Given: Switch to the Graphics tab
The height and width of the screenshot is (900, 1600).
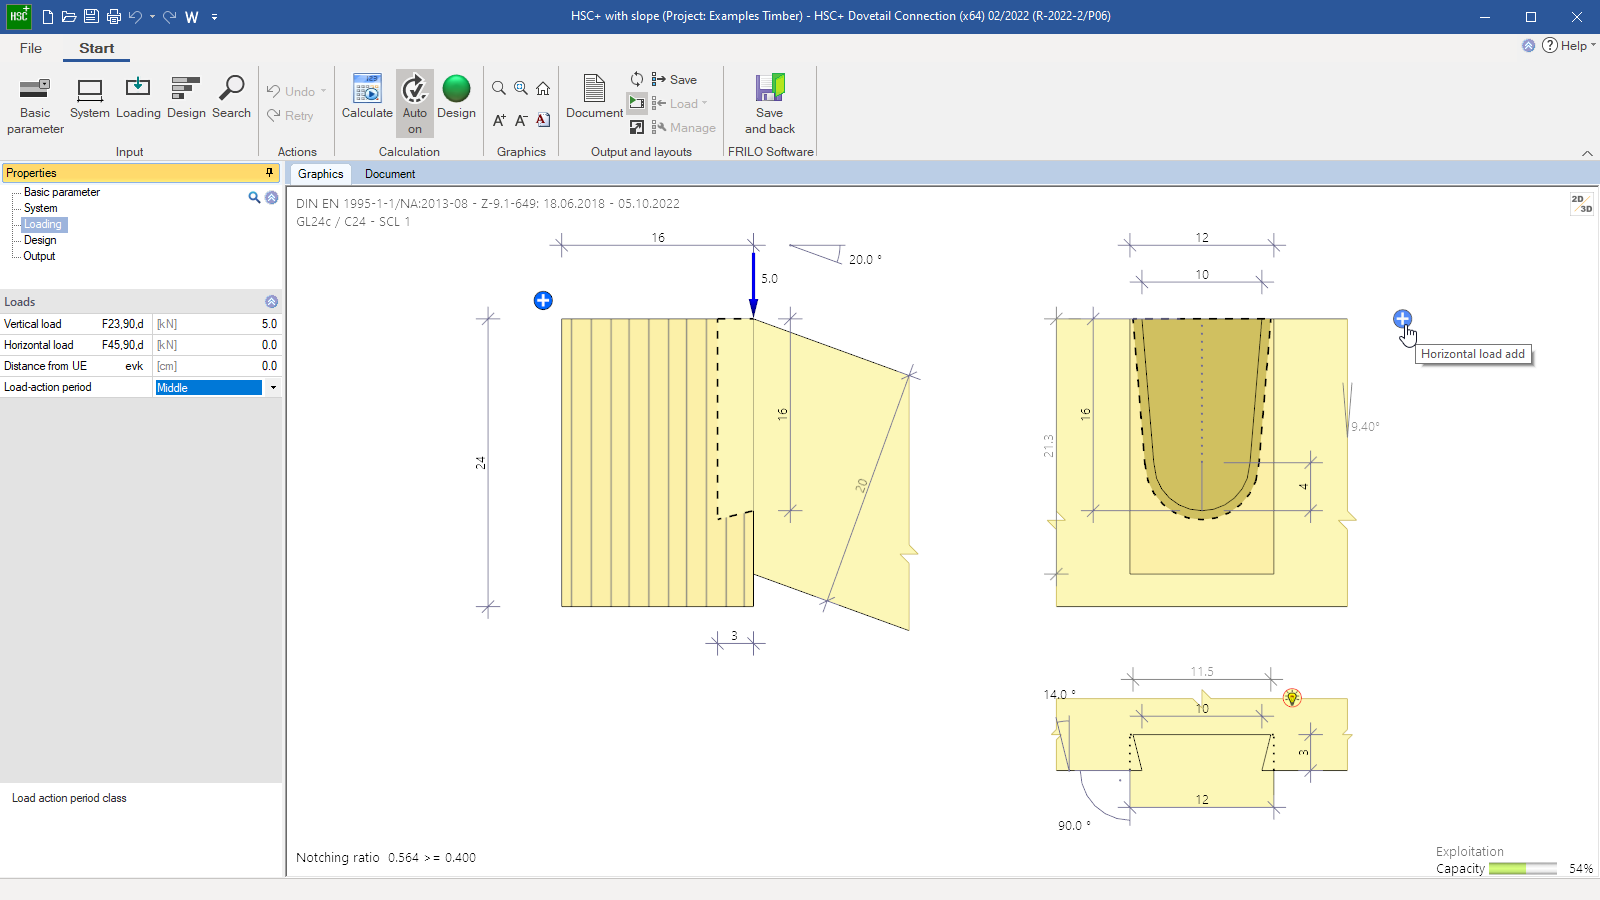Looking at the screenshot, I should pos(321,174).
